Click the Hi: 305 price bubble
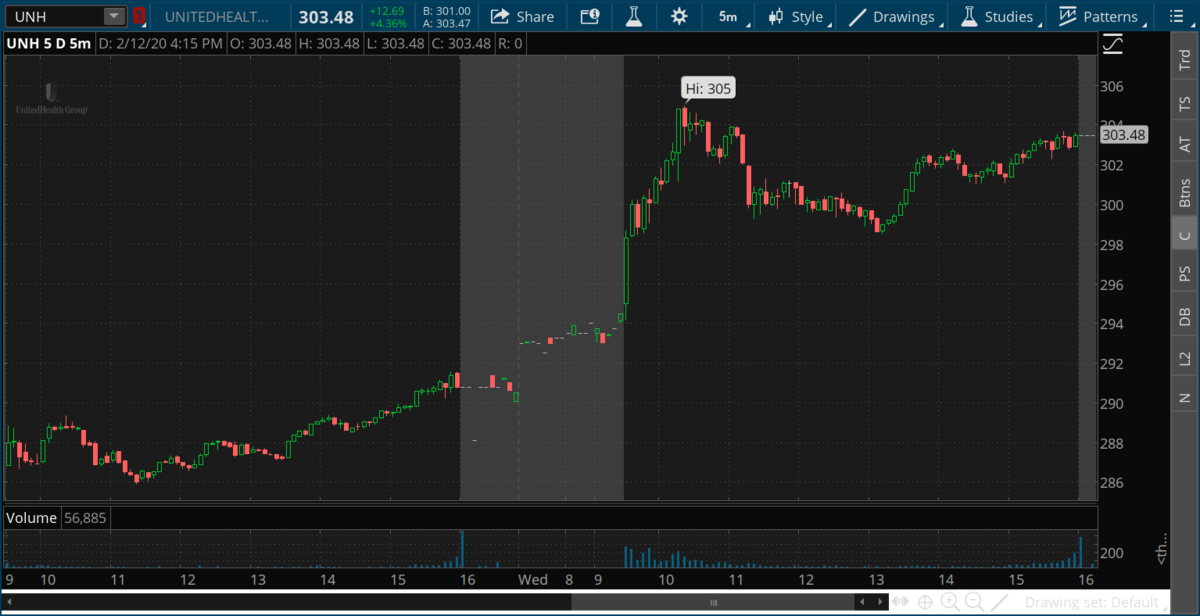Viewport: 1200px width, 616px height. click(x=709, y=89)
